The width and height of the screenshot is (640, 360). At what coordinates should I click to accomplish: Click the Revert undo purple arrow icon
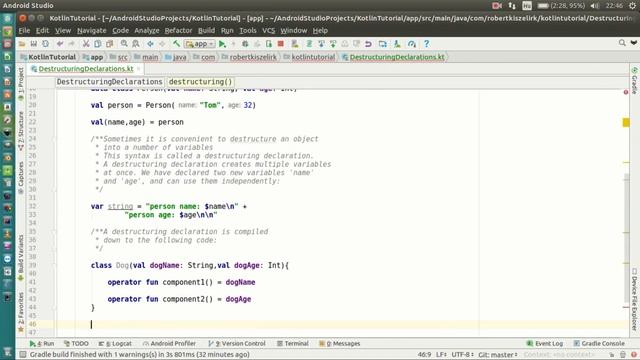[x=368, y=44]
